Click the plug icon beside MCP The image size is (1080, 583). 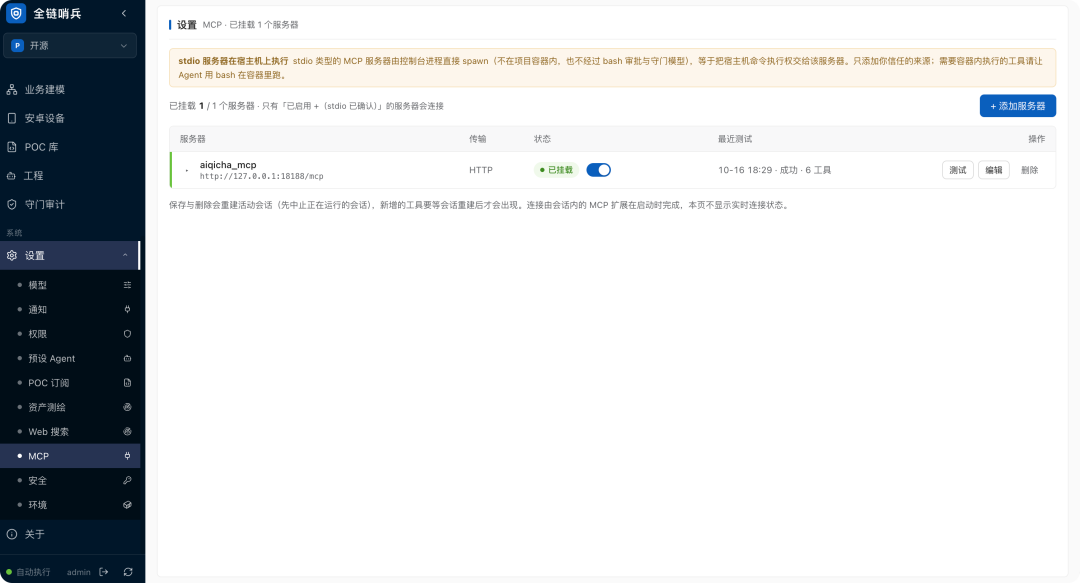(x=127, y=456)
